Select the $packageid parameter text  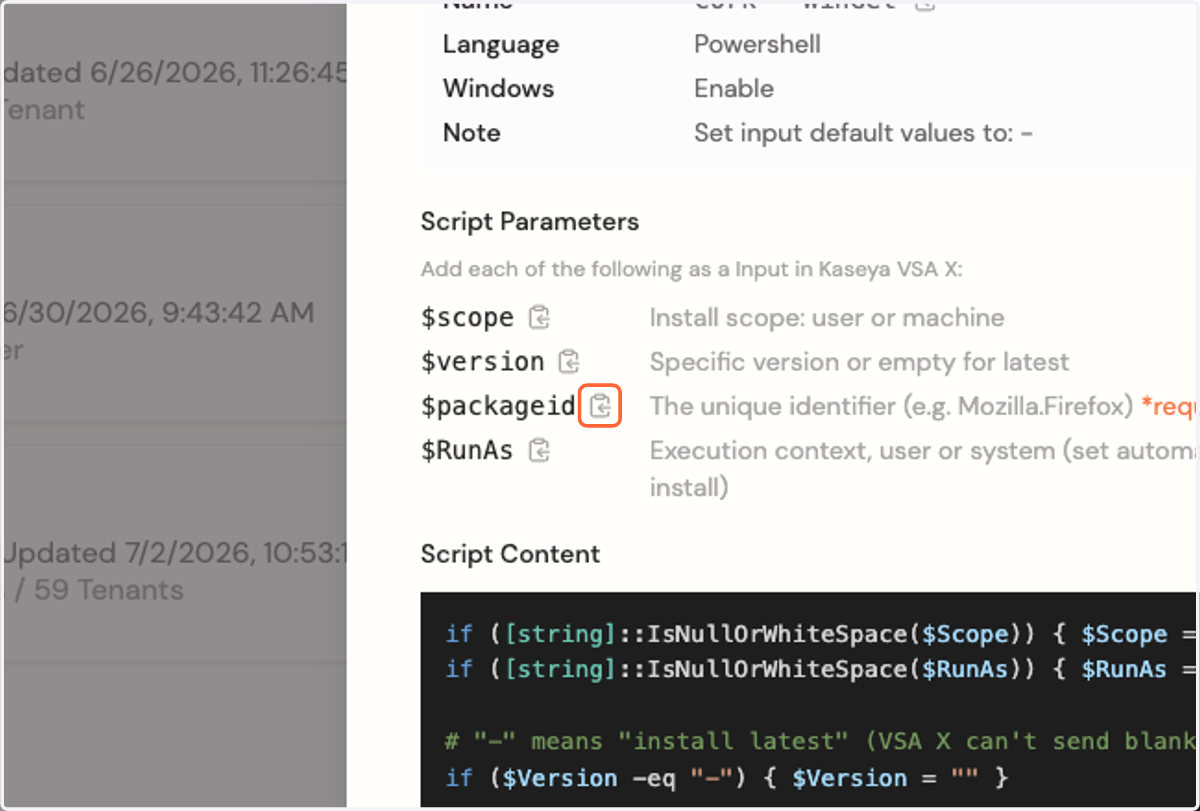click(x=498, y=406)
